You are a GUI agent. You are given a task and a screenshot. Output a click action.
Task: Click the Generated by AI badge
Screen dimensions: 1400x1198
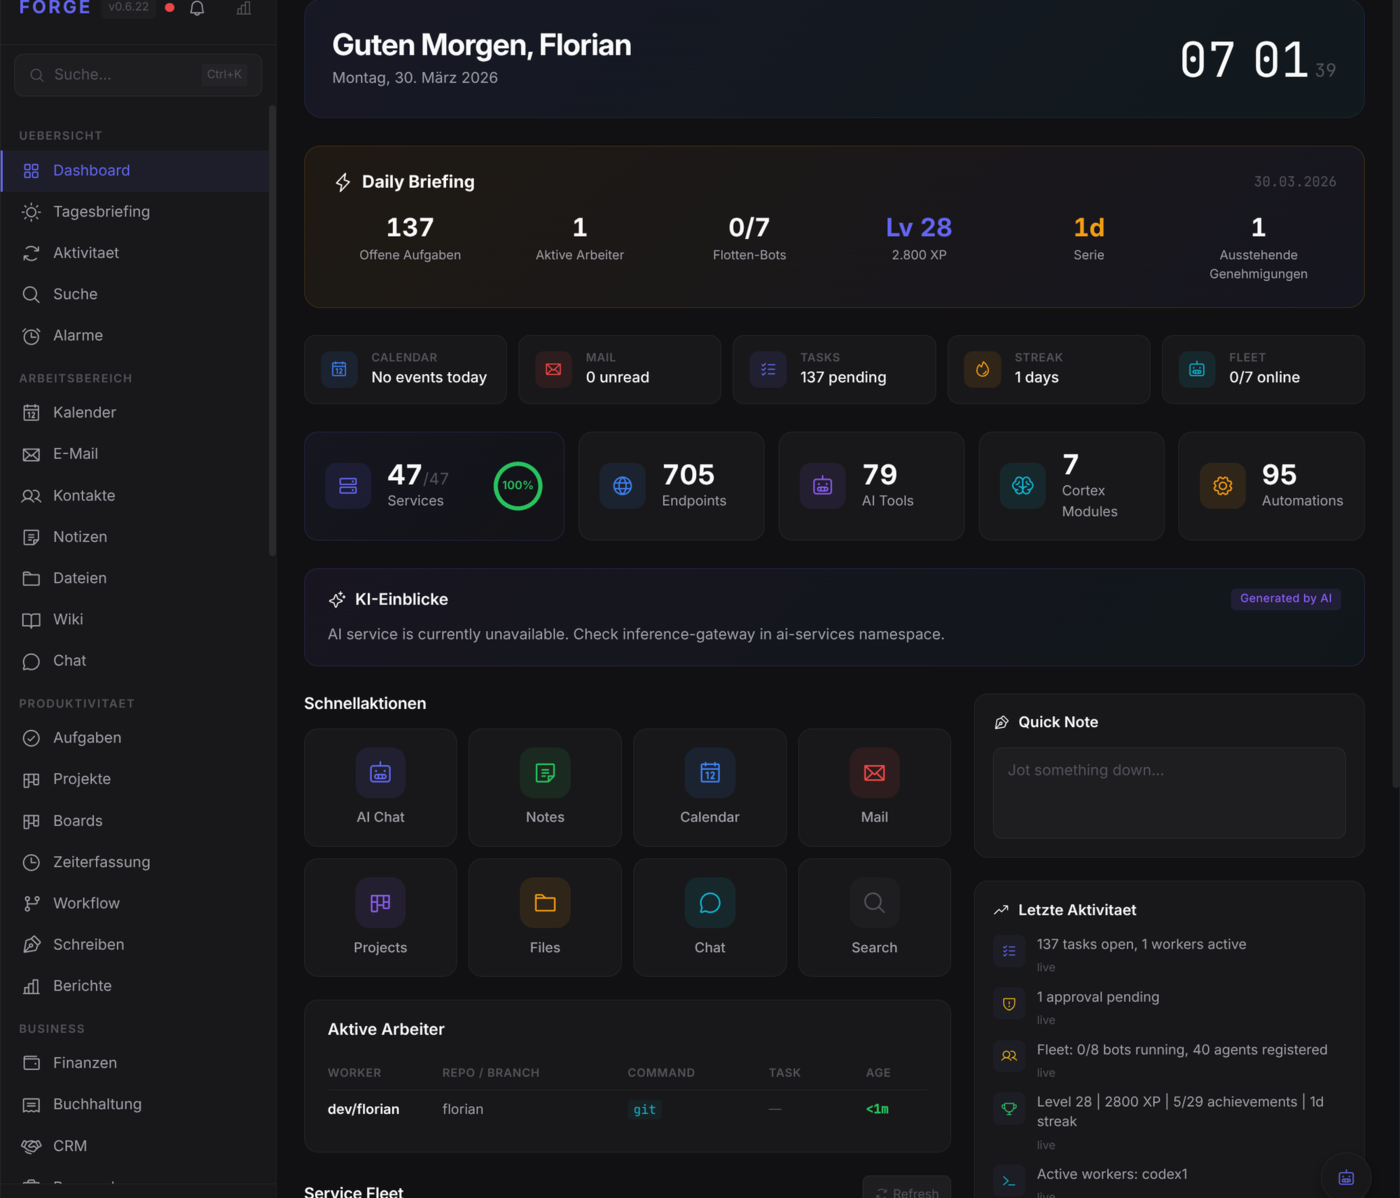point(1286,598)
